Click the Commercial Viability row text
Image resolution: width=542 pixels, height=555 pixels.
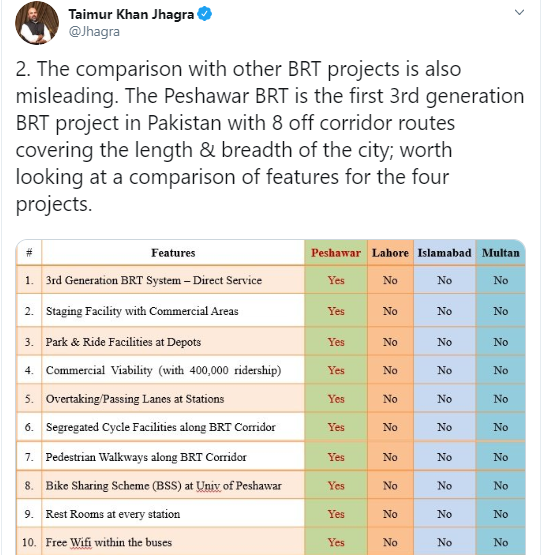point(163,370)
